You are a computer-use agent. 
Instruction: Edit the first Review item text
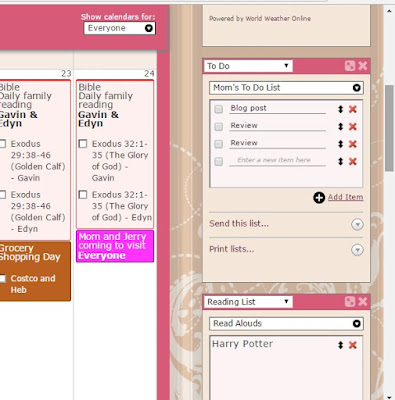click(277, 126)
